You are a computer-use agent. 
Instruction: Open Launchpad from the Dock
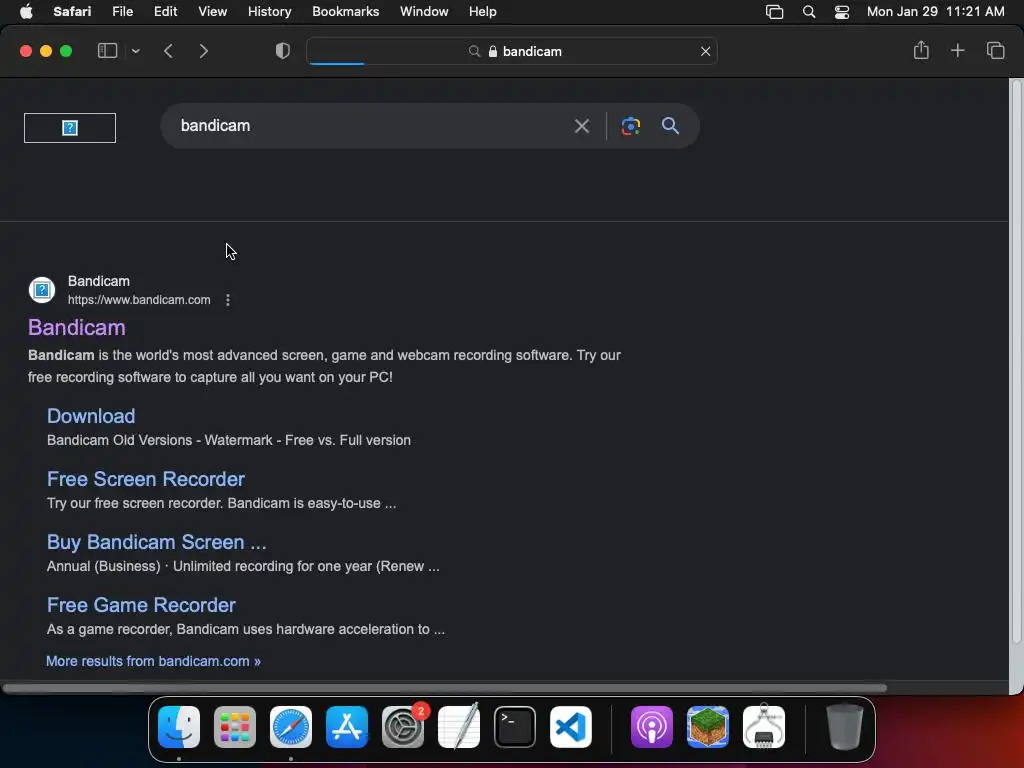pos(235,727)
